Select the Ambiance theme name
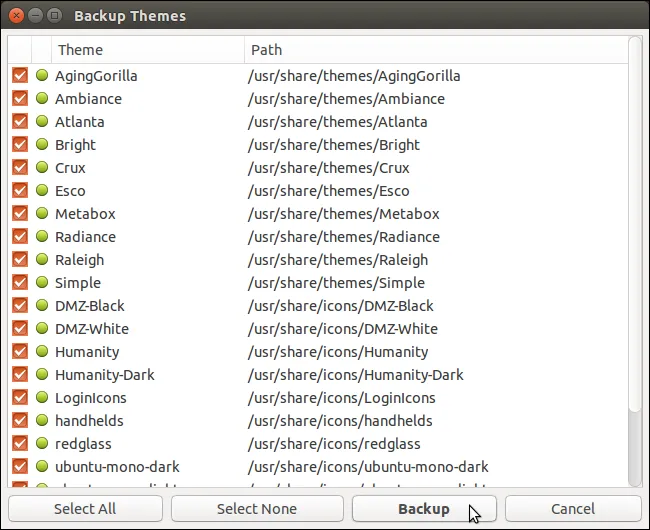This screenshot has height=530, width=650. point(89,99)
